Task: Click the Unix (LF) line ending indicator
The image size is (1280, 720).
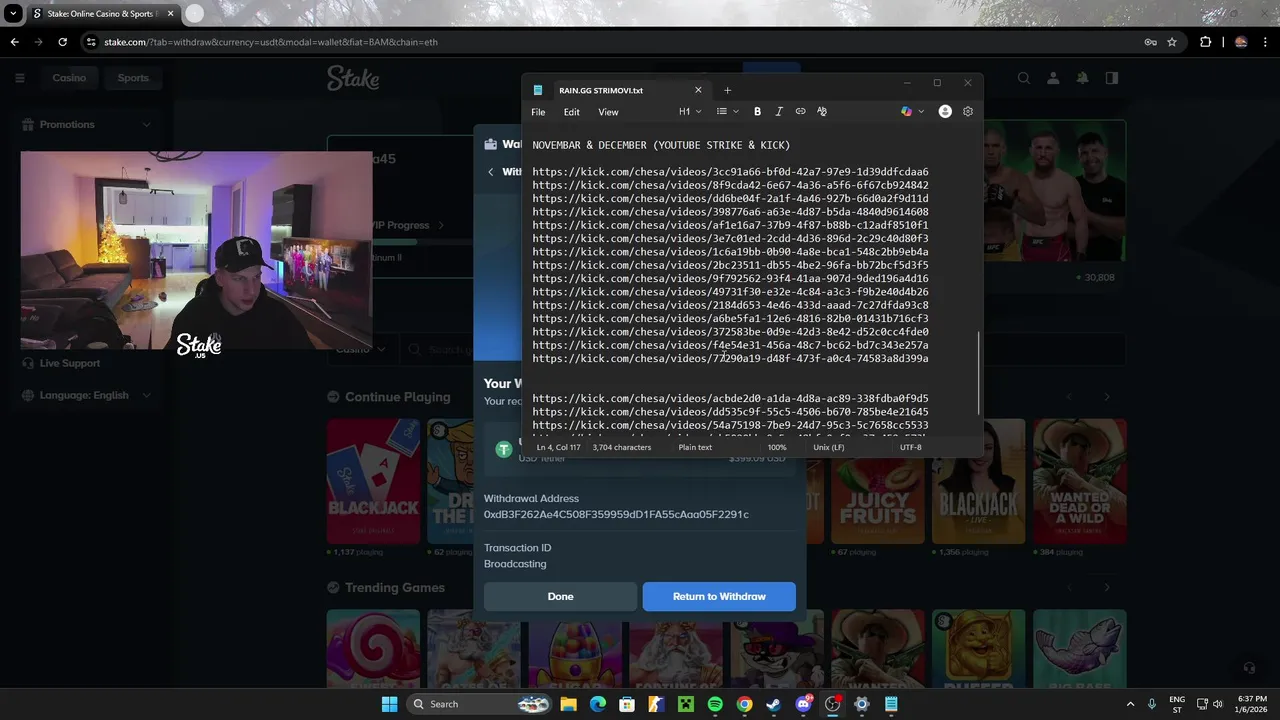Action: pyautogui.click(x=829, y=447)
